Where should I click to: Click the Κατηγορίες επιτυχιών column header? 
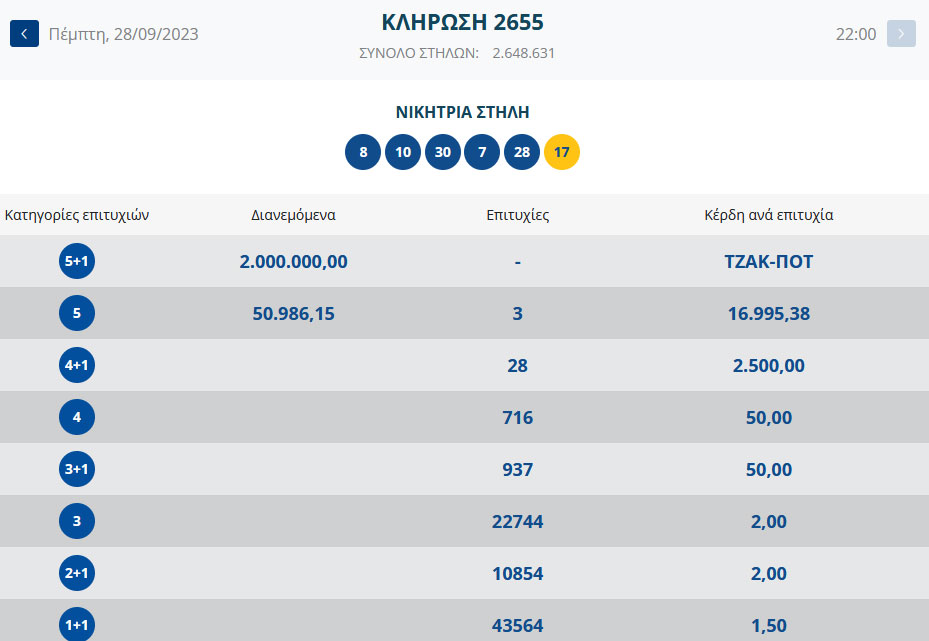tap(77, 215)
